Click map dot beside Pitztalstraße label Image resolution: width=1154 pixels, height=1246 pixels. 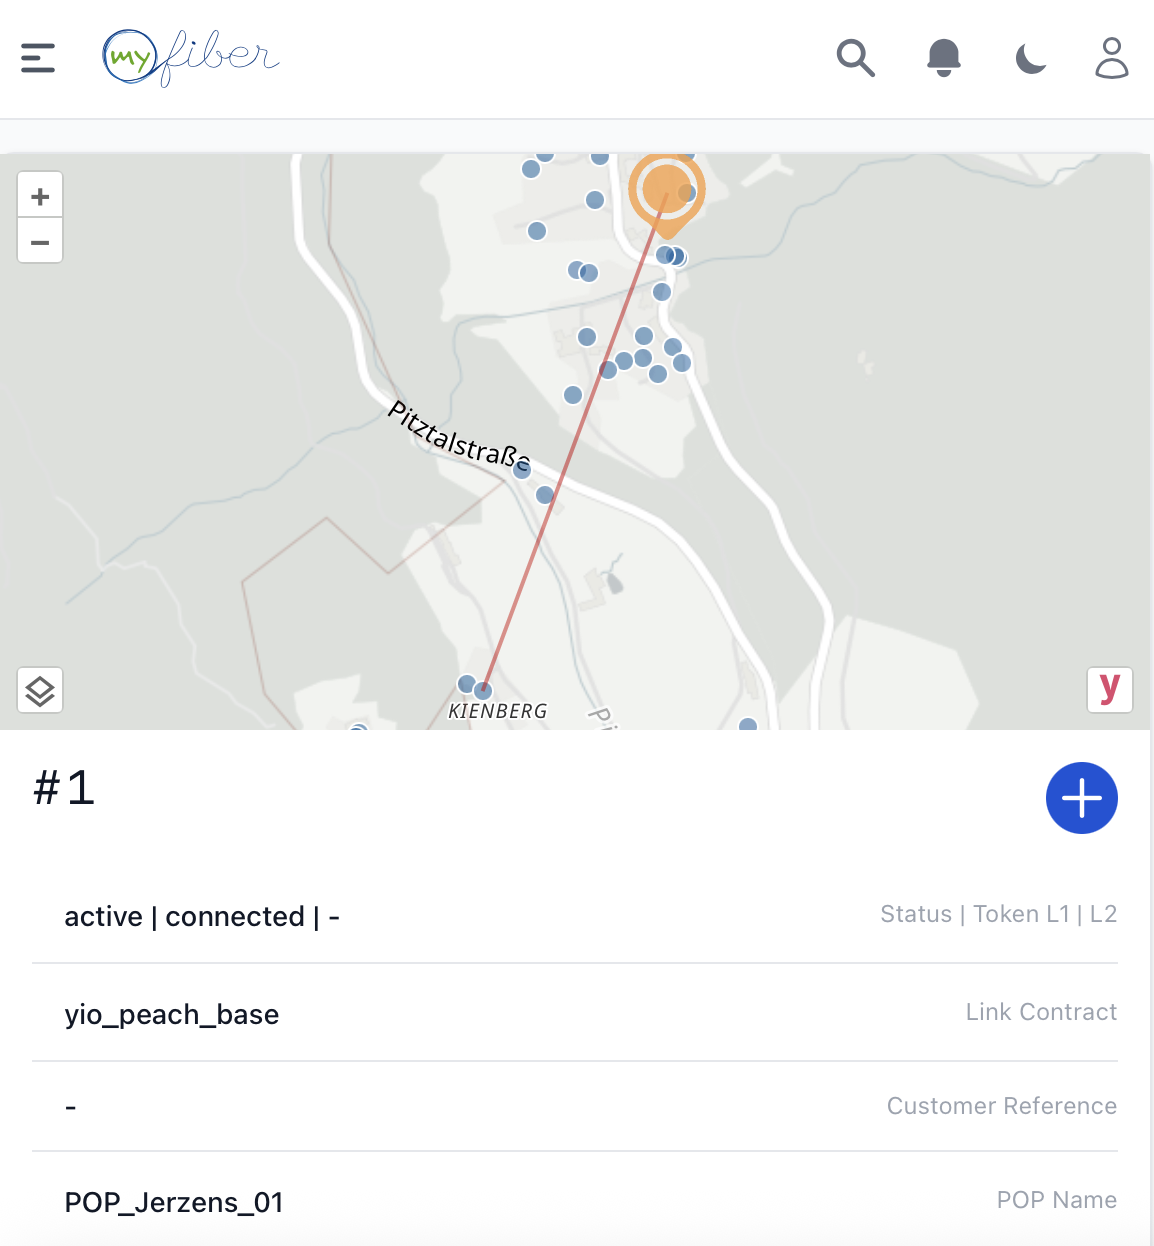pos(522,470)
